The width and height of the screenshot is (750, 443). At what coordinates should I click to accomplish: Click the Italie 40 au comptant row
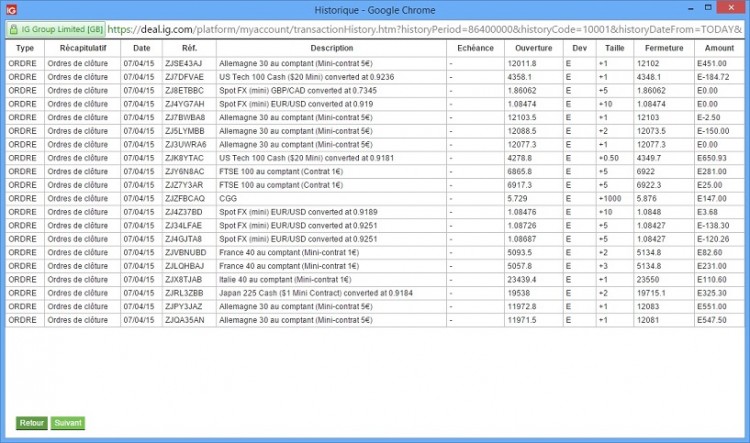tap(375, 280)
